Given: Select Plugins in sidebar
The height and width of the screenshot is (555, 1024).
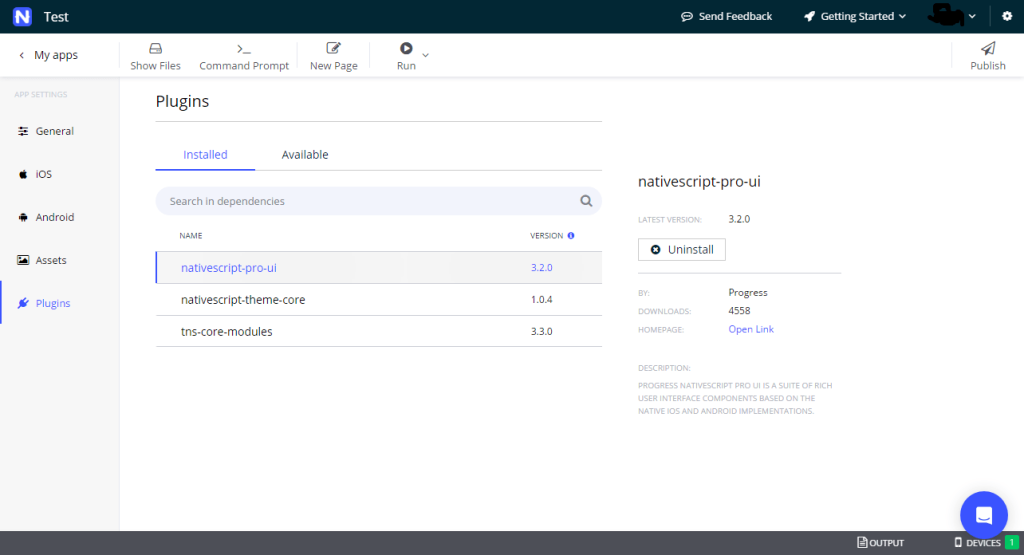Looking at the screenshot, I should click(44, 303).
